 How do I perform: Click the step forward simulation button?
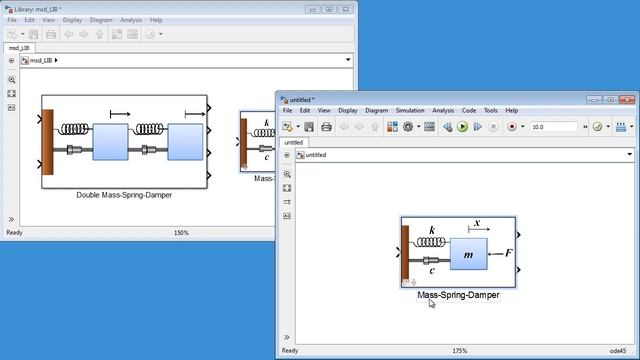click(x=478, y=127)
